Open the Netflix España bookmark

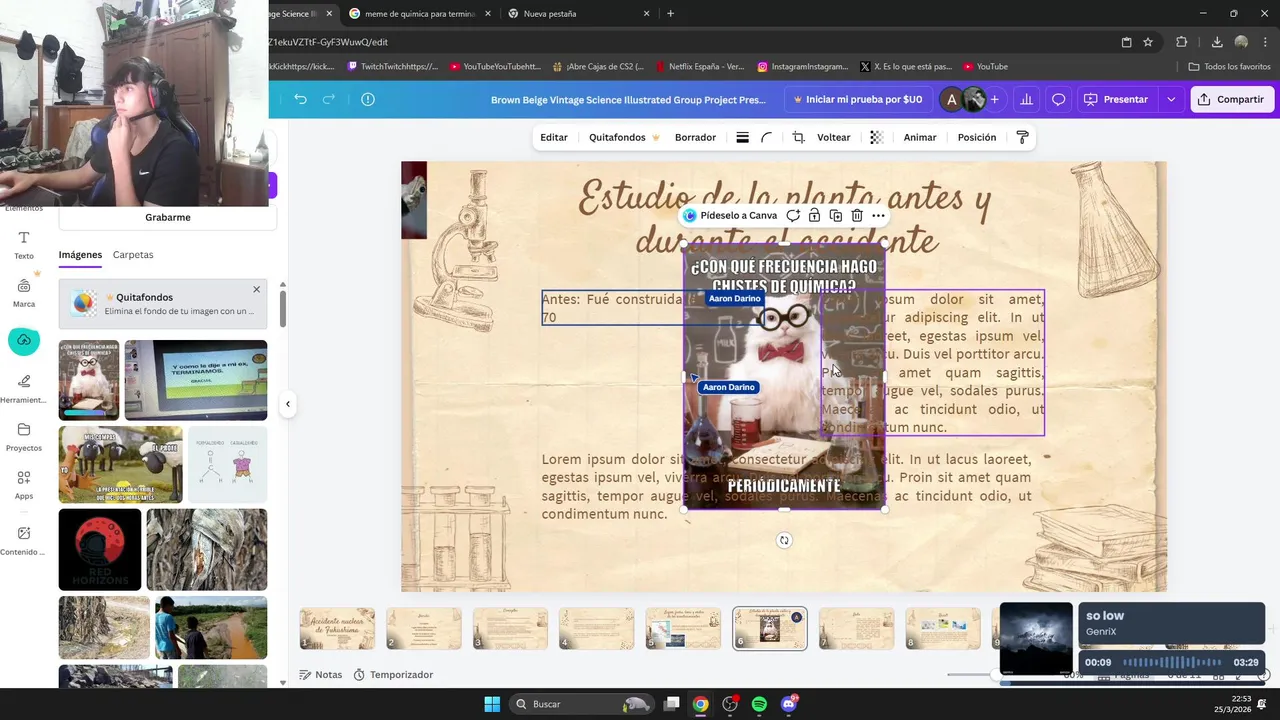coord(700,66)
